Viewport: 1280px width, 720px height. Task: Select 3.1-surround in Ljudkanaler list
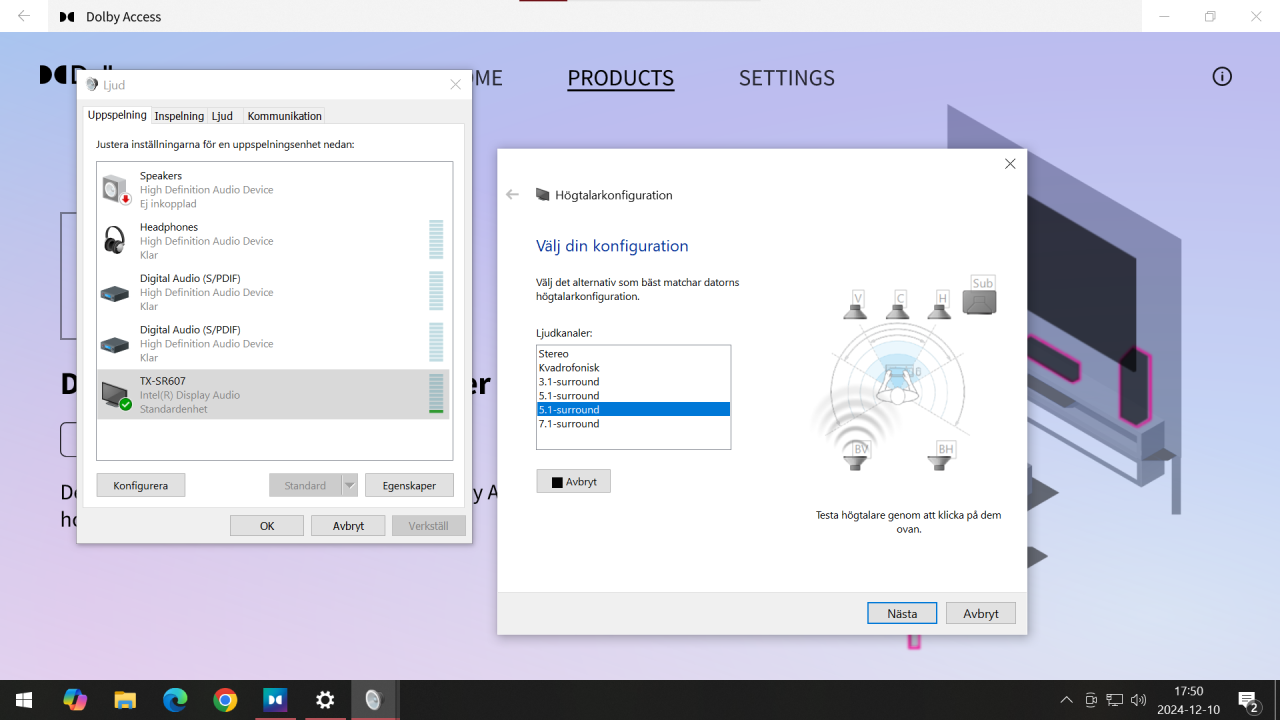click(x=633, y=382)
